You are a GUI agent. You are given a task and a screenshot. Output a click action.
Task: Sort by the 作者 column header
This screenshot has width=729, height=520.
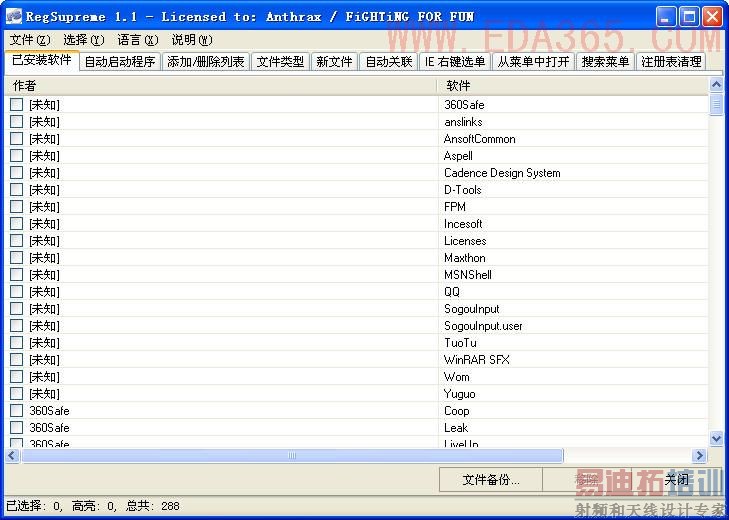click(x=221, y=86)
